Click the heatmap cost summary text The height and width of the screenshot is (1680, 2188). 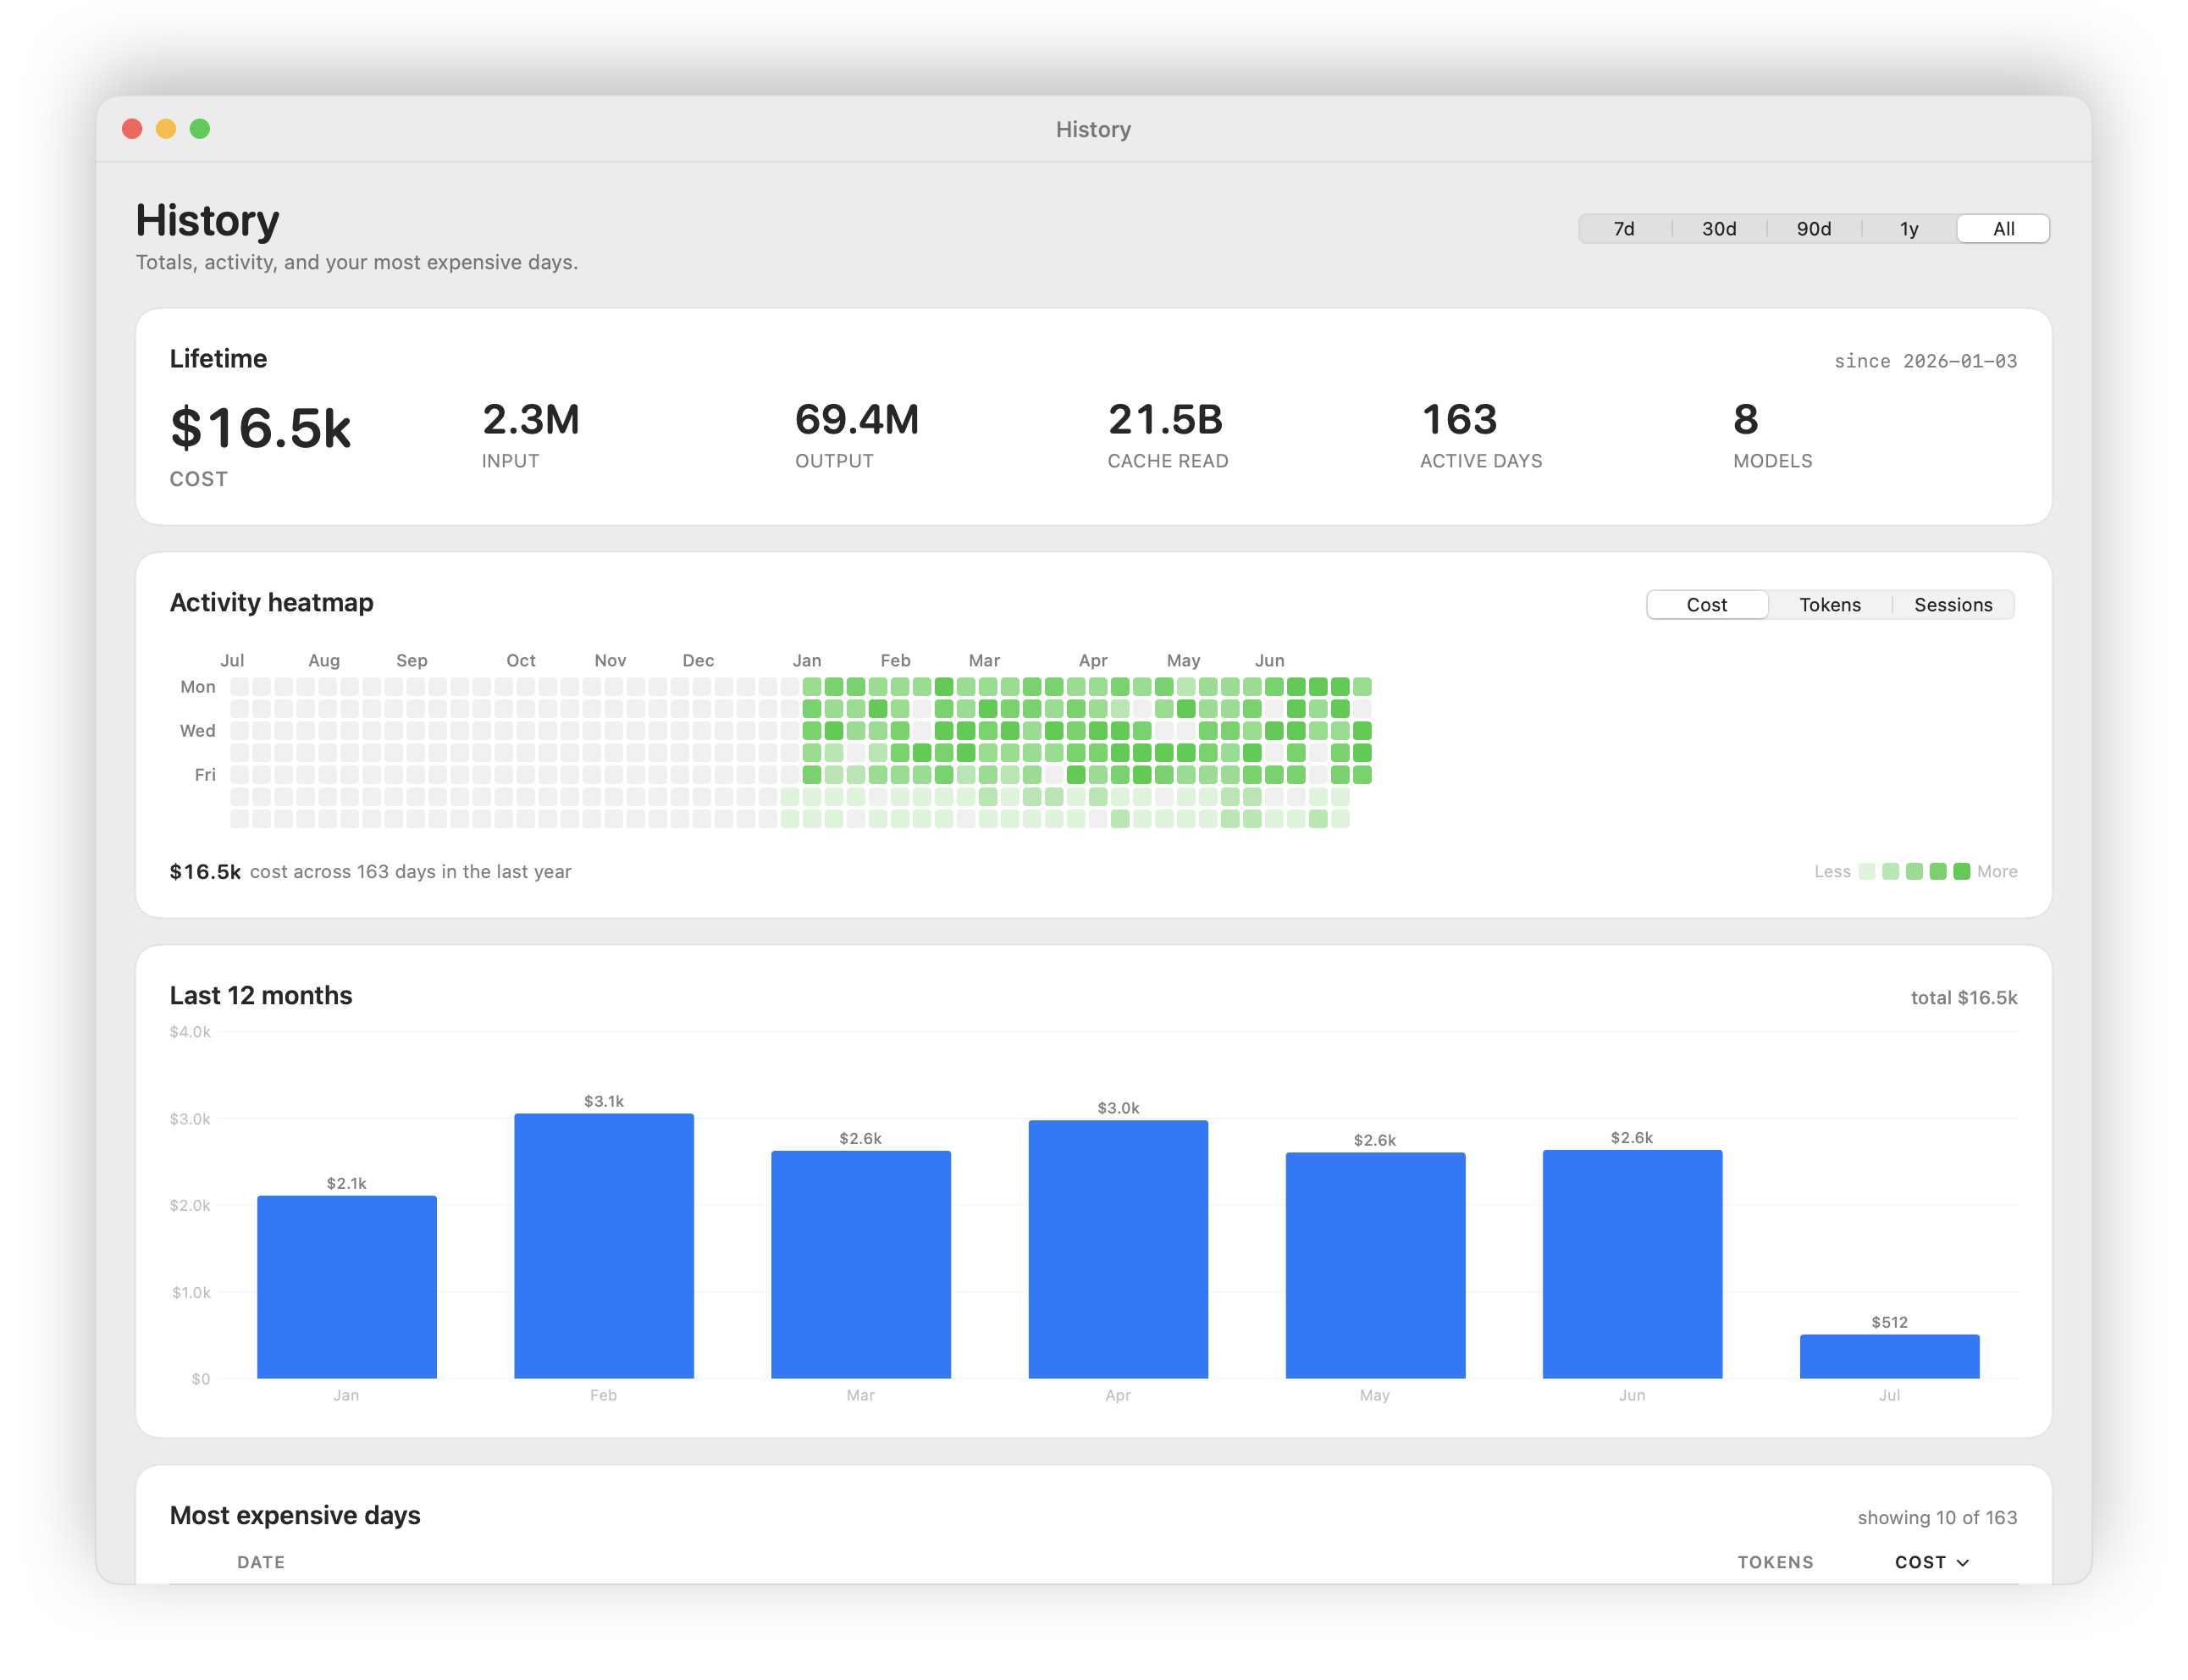[371, 871]
